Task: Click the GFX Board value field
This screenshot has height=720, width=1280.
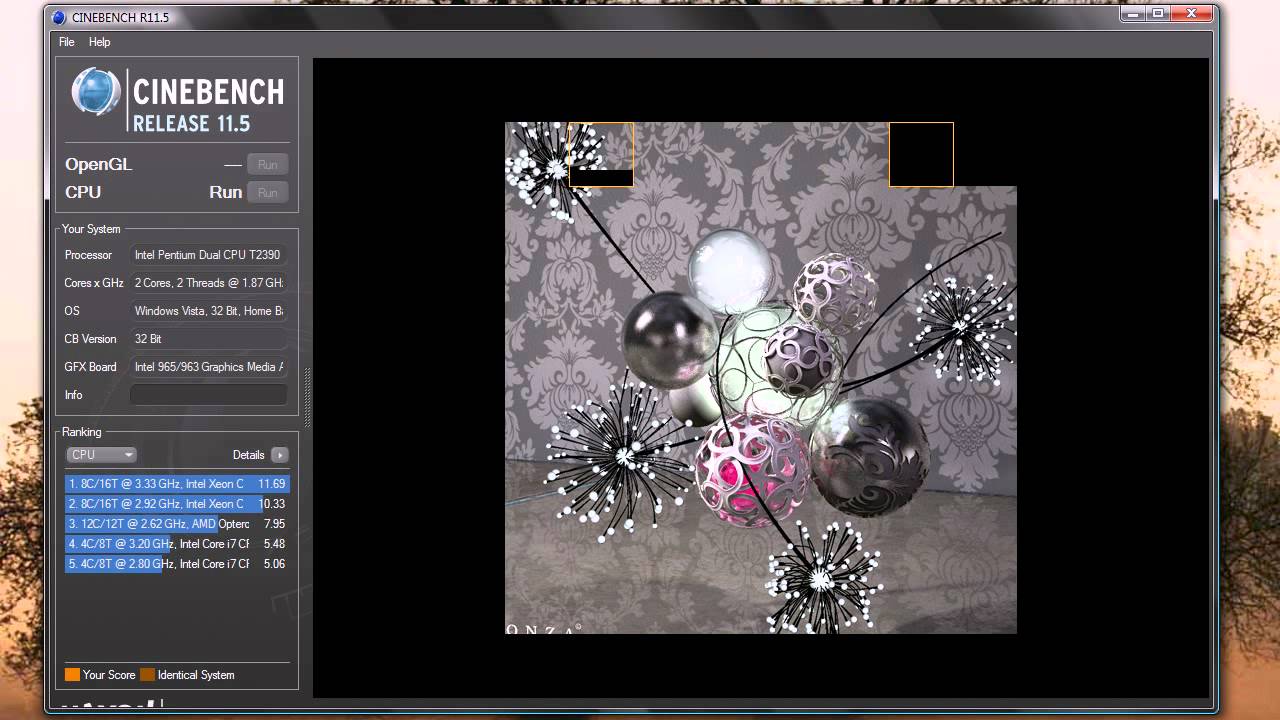Action: (209, 367)
